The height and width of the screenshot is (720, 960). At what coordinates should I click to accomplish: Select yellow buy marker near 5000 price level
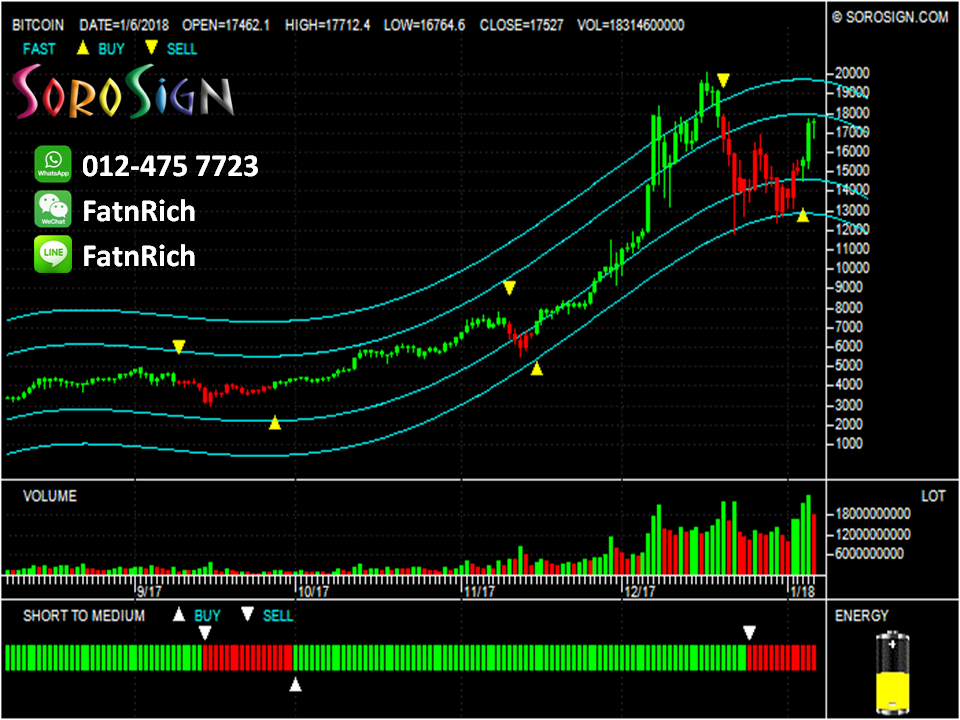537,368
